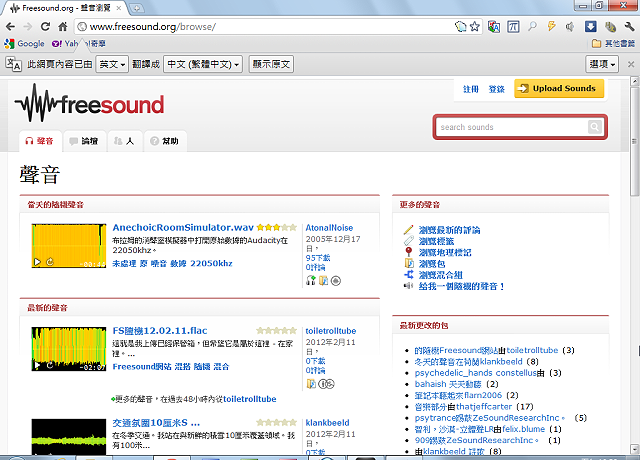The width and height of the screenshot is (640, 460).
Task: Click the pack icon under toiletrolltube's sound
Action: coord(311,384)
